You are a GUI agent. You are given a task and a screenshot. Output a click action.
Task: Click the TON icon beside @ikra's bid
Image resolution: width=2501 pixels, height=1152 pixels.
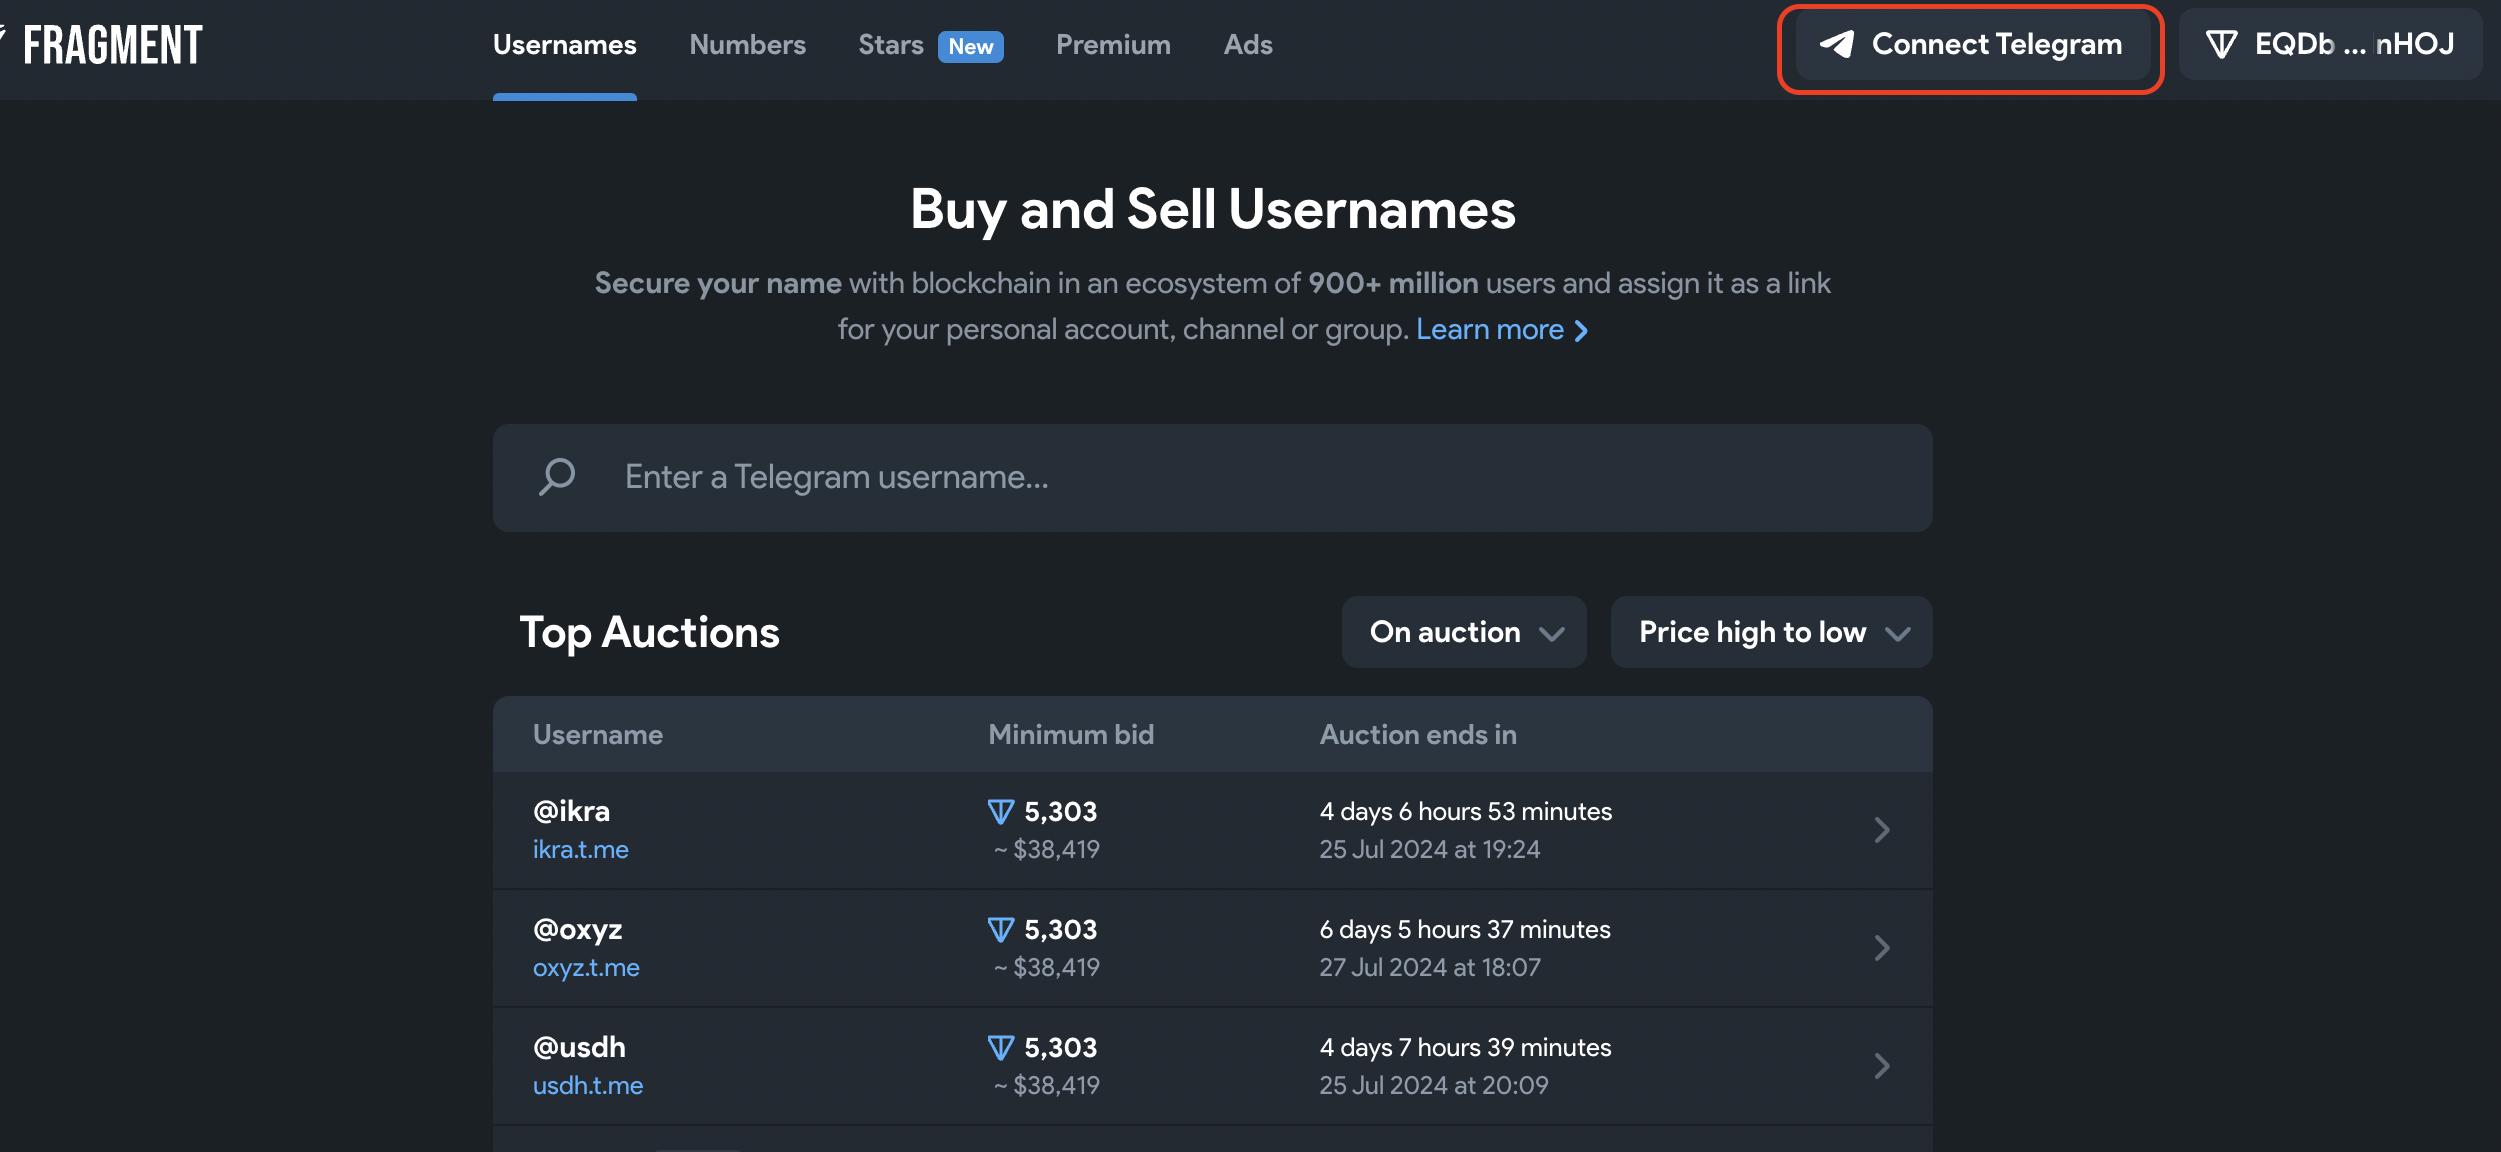click(x=1001, y=811)
